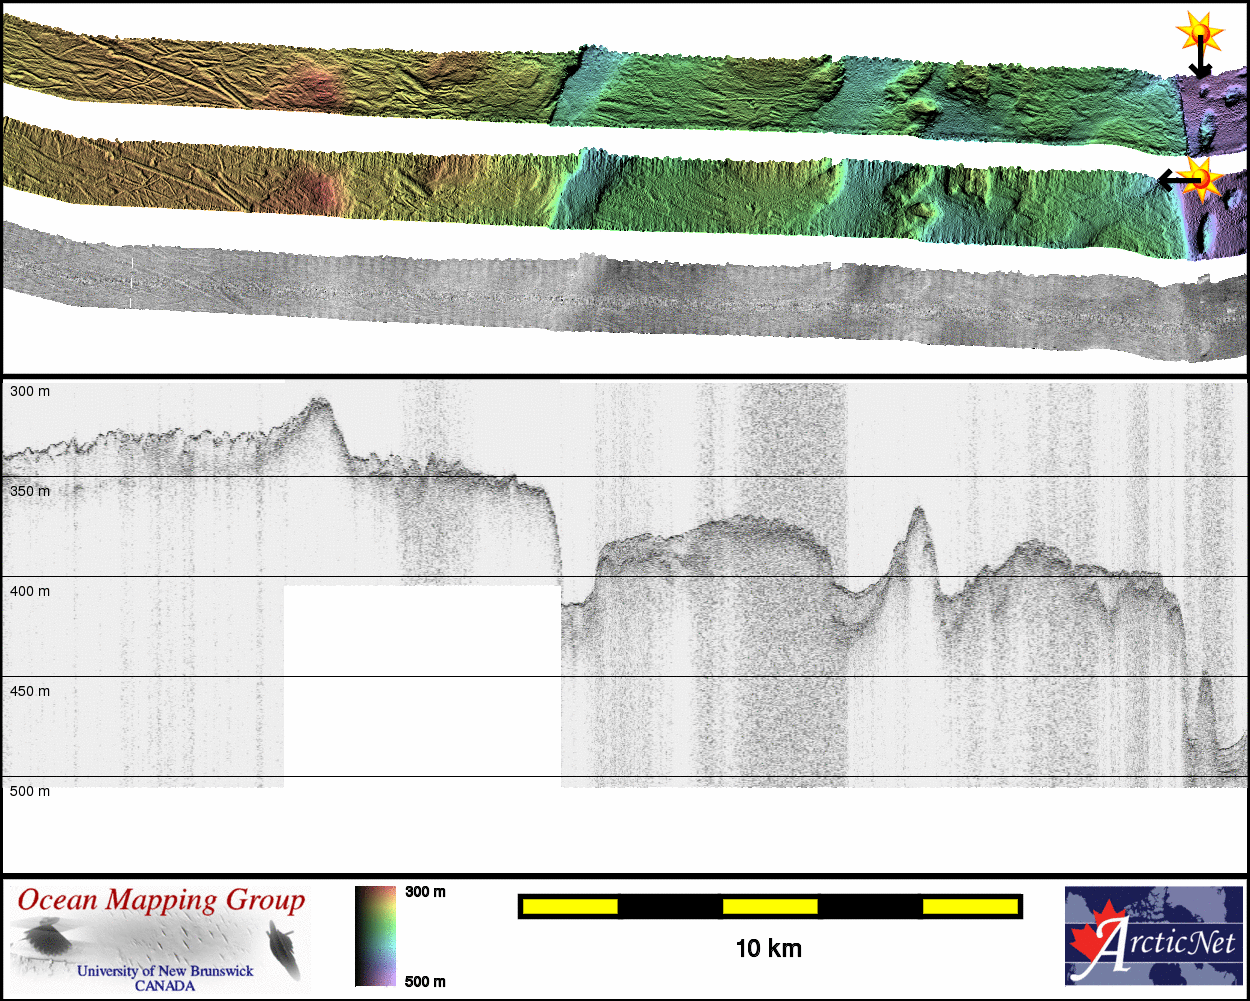Click the 400 m depth axis label
The image size is (1250, 1001).
(30, 591)
